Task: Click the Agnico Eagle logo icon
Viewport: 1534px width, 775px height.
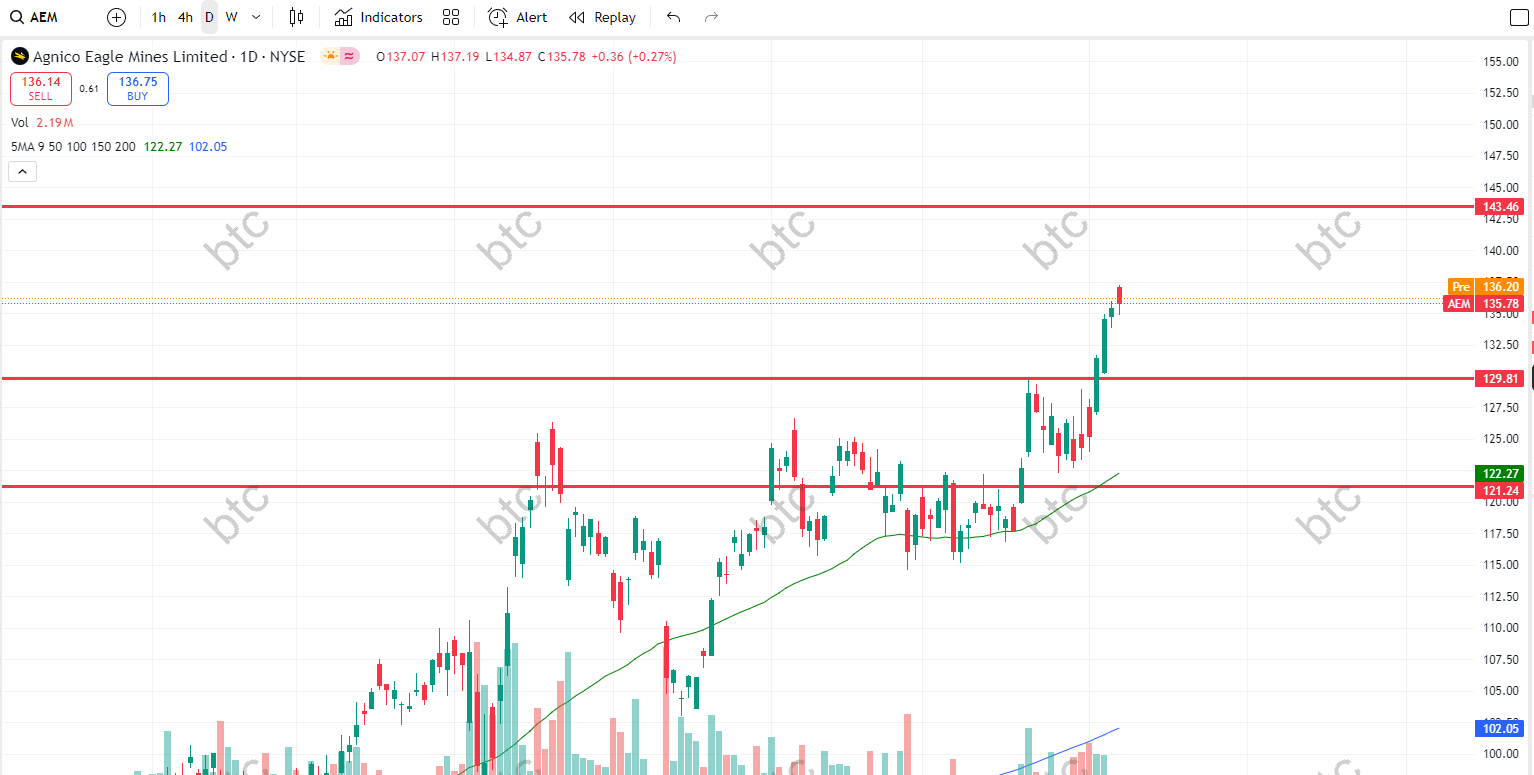Action: [19, 57]
